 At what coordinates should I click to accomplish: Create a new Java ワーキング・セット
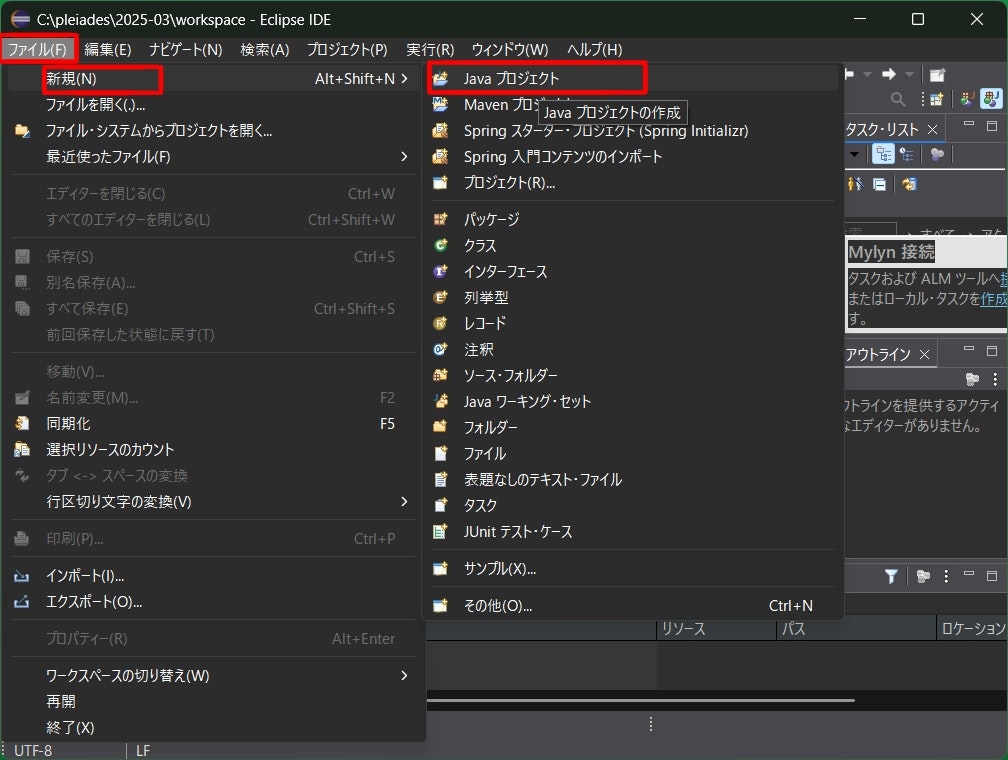point(633,401)
